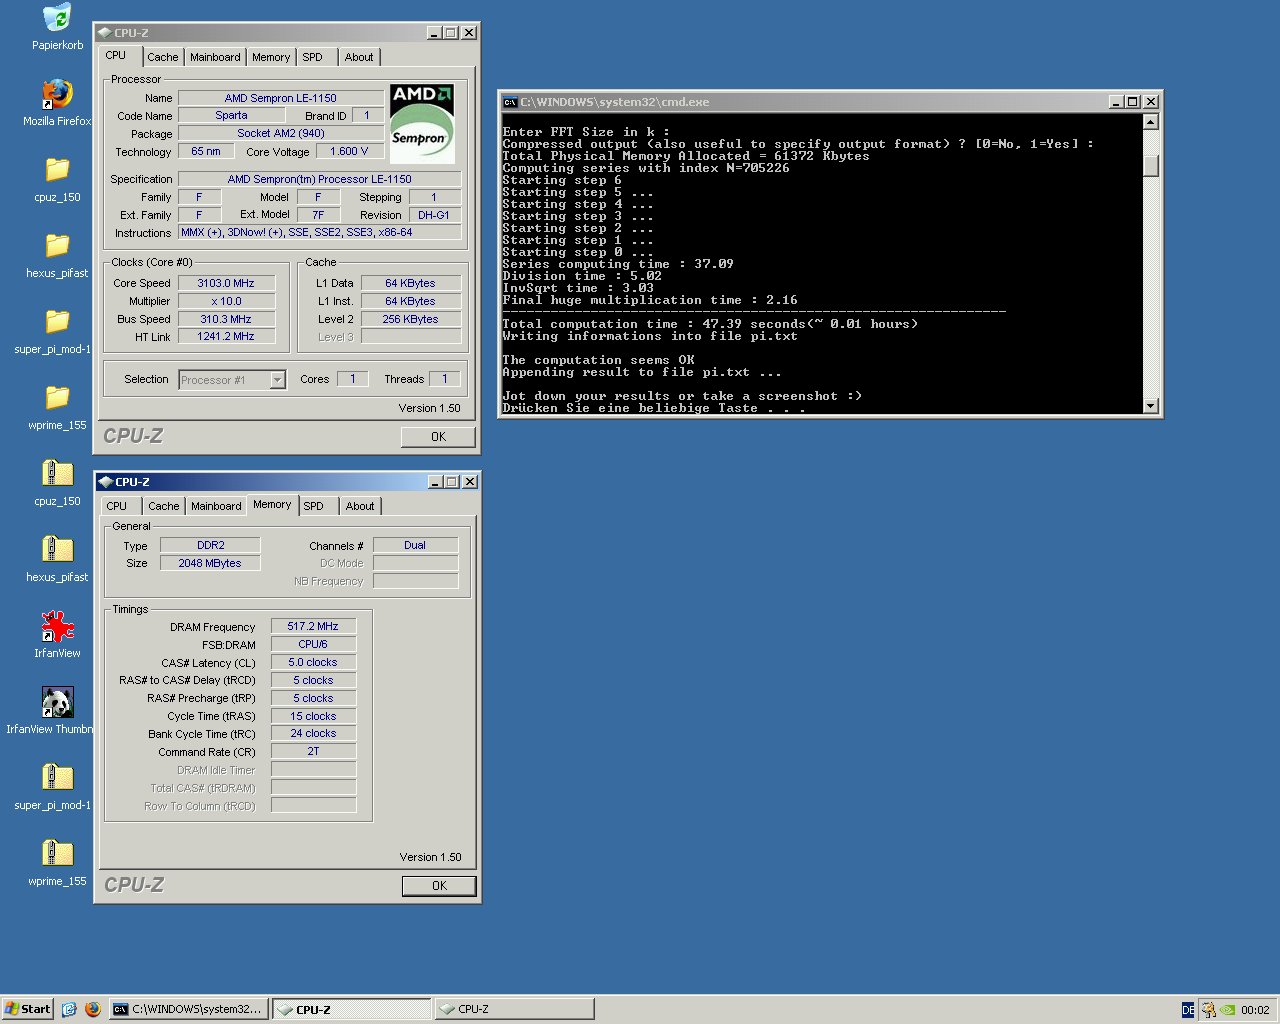Click the CAS# Latency value 5.0 clocks
The image size is (1280, 1024).
click(x=313, y=663)
